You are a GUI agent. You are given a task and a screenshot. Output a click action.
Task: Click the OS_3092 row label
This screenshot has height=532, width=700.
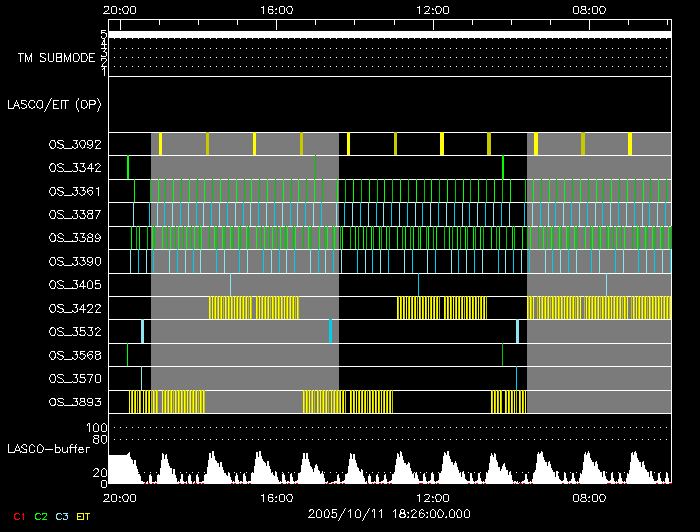(74, 144)
